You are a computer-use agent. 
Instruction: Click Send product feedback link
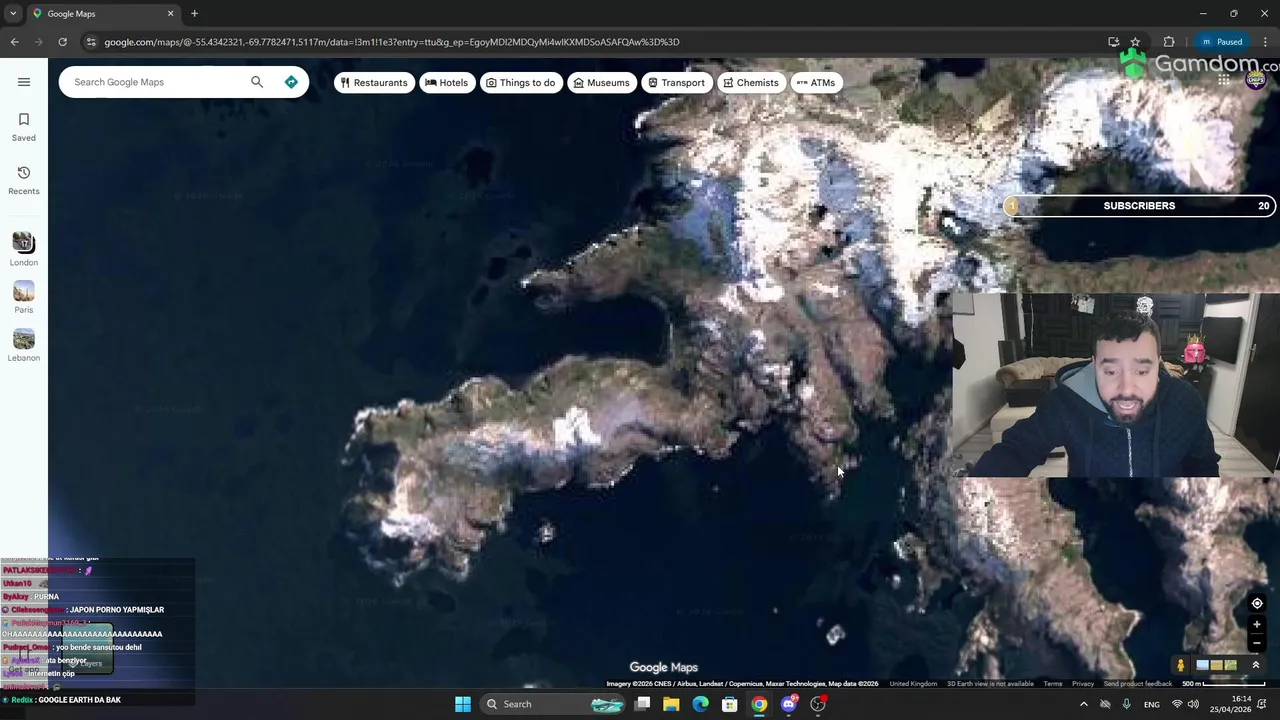pyautogui.click(x=1138, y=684)
